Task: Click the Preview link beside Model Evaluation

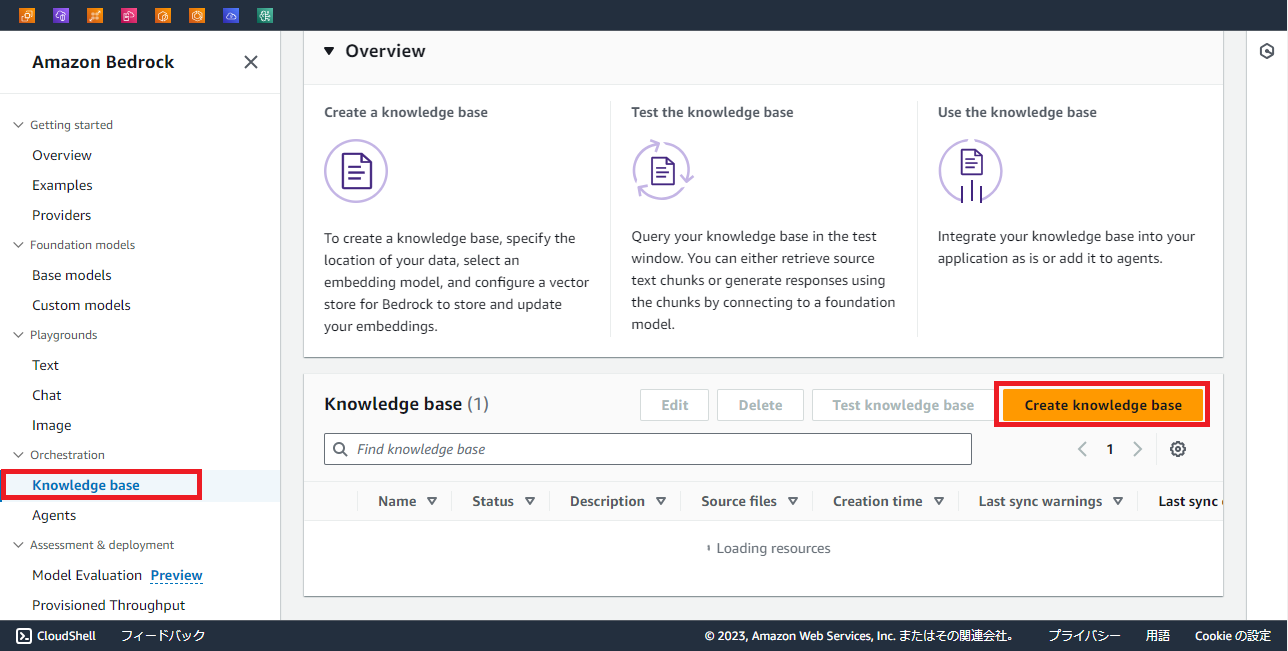Action: 177,575
